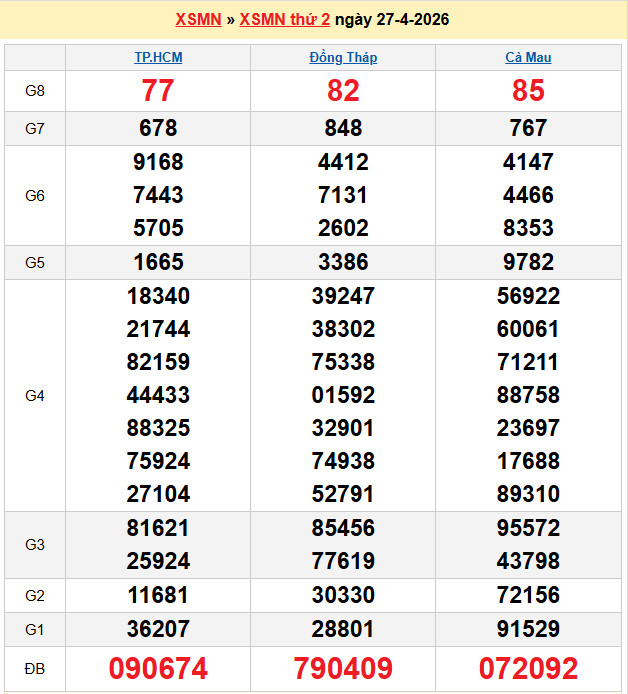
Task: Select G5 result 9782 for Cà Mau
Action: coord(528,263)
